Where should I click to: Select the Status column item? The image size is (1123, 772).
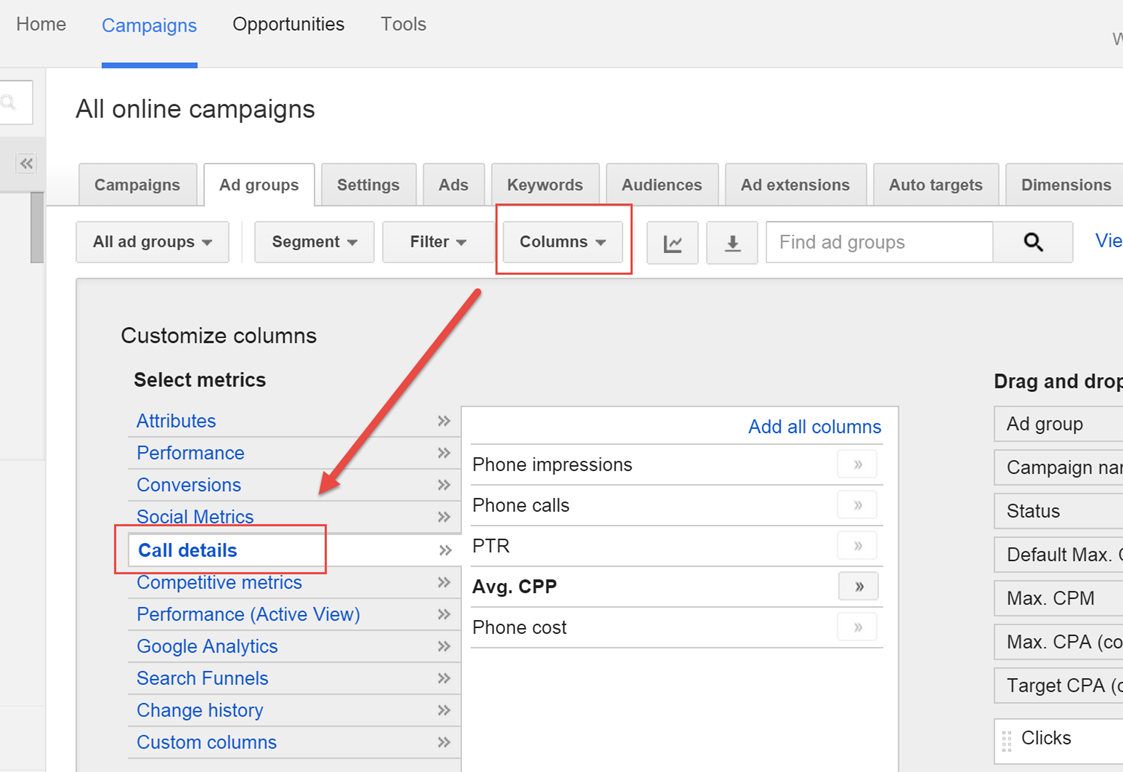point(1059,511)
